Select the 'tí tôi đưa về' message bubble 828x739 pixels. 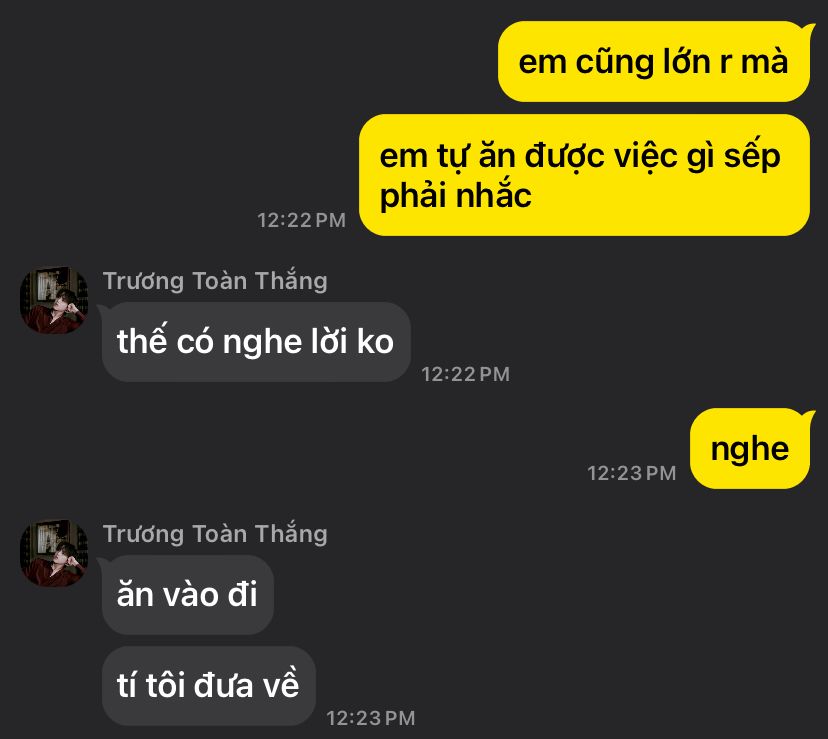(x=209, y=686)
